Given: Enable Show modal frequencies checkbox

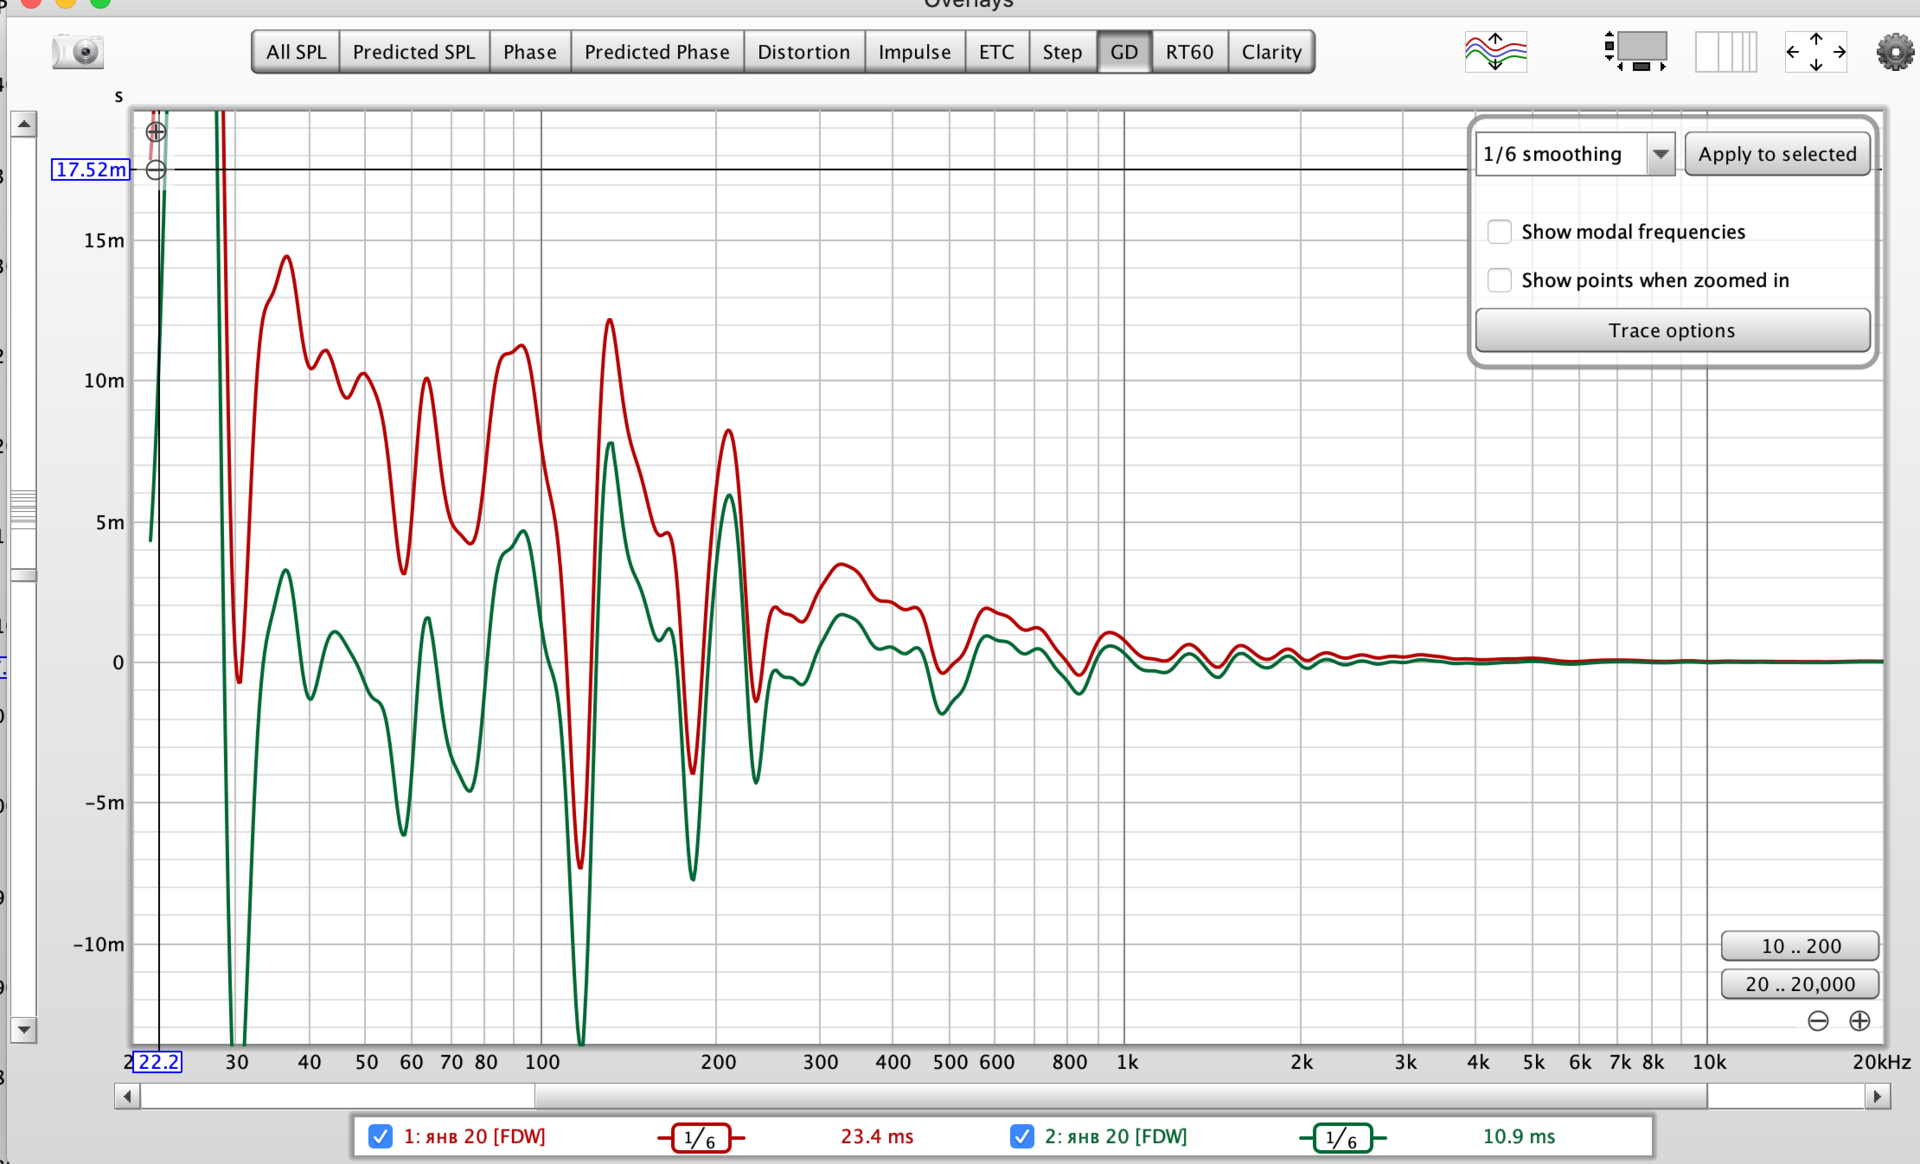Looking at the screenshot, I should point(1499,232).
